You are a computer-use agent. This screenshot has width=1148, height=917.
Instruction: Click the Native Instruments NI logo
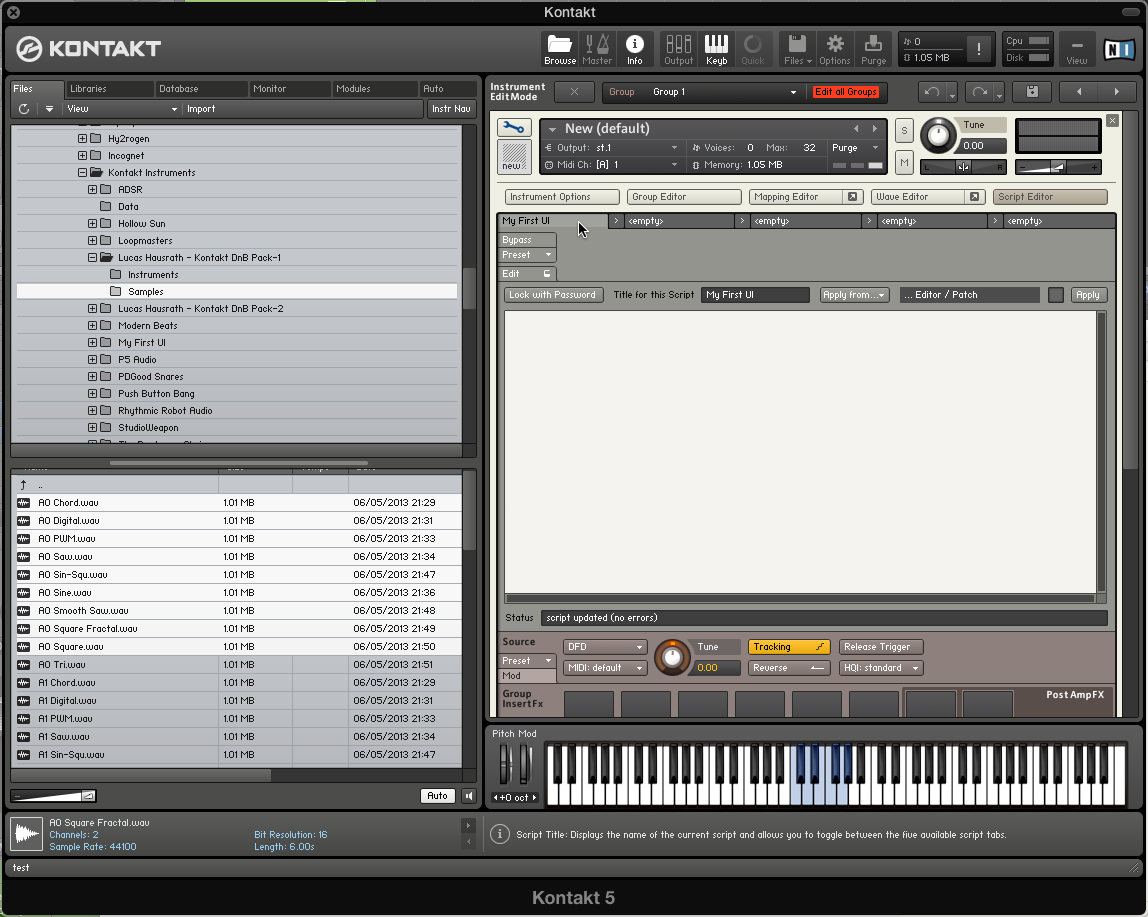click(x=1119, y=49)
